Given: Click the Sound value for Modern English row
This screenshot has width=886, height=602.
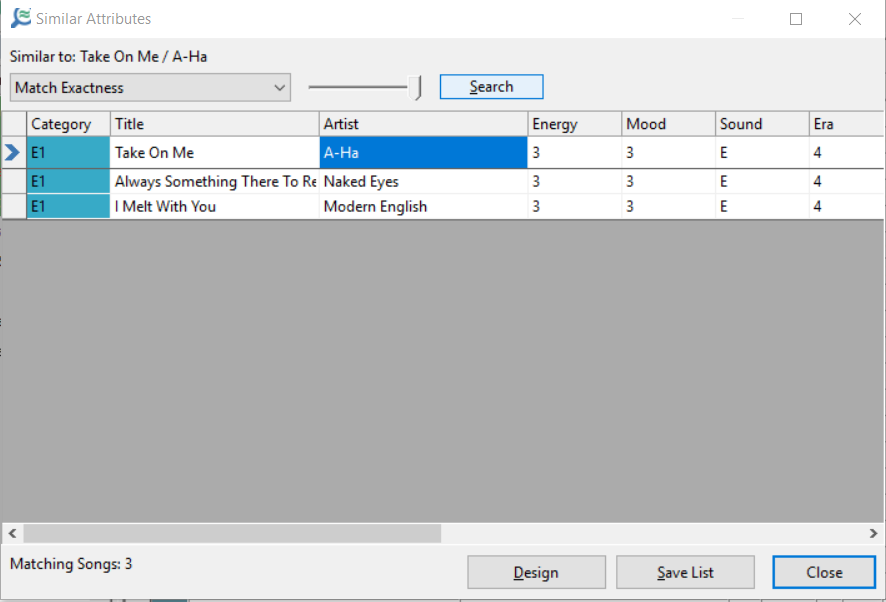Looking at the screenshot, I should [762, 206].
